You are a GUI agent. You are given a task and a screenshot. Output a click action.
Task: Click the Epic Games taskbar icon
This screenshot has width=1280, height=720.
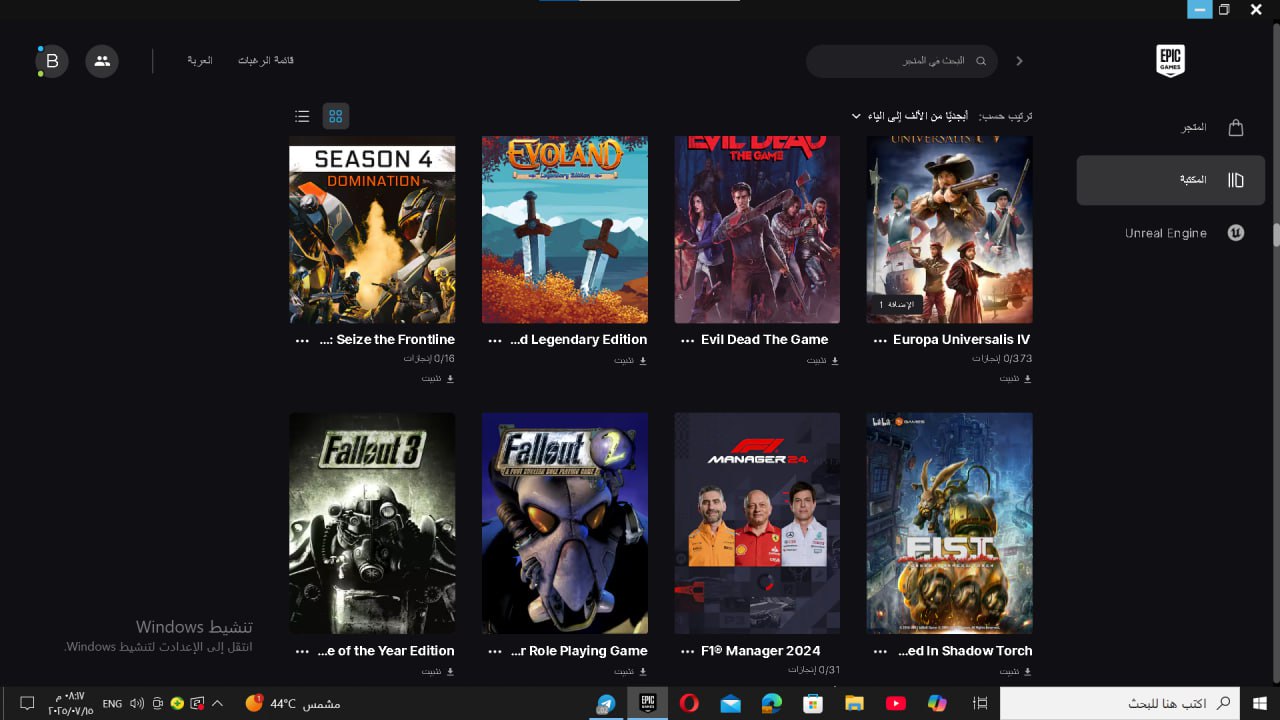[x=648, y=703]
